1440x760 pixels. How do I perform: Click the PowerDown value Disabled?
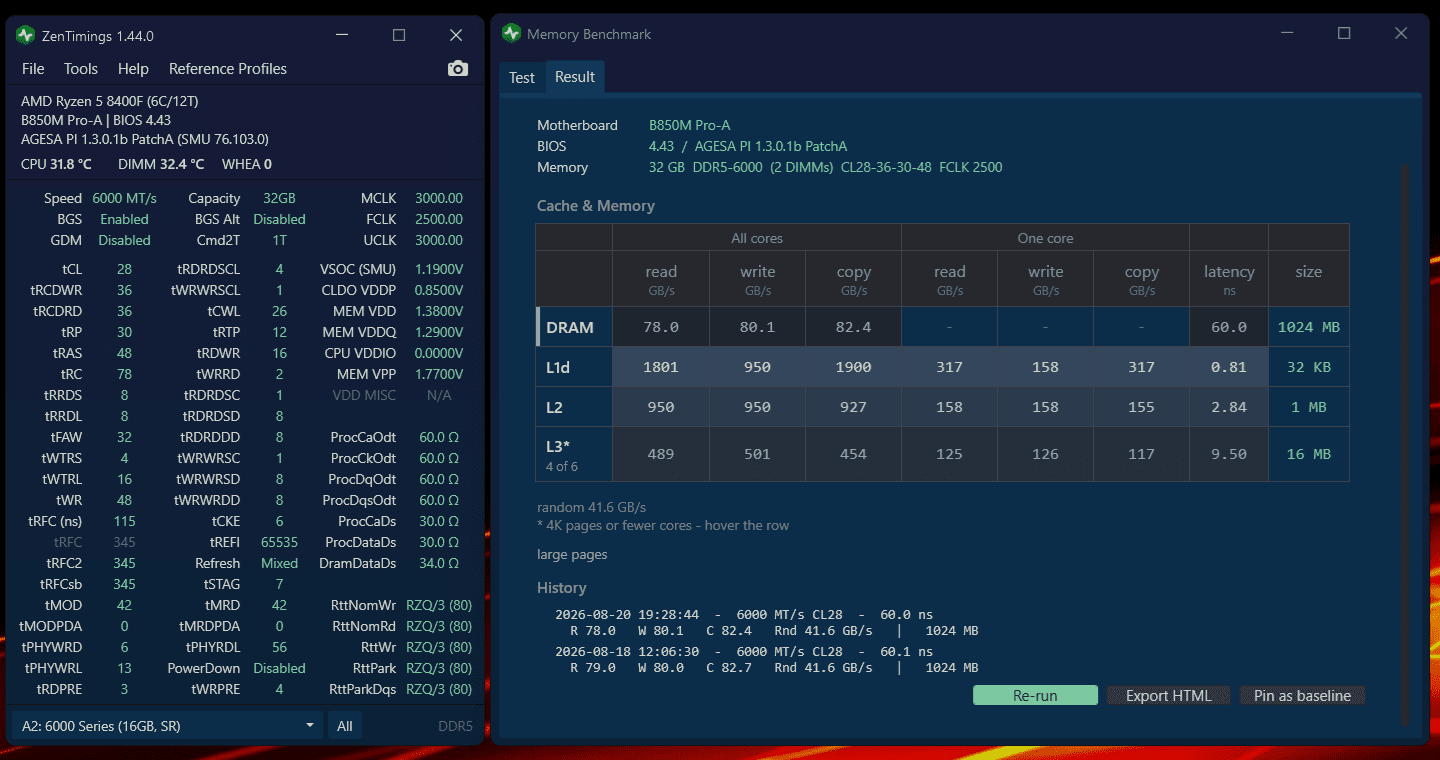point(279,668)
